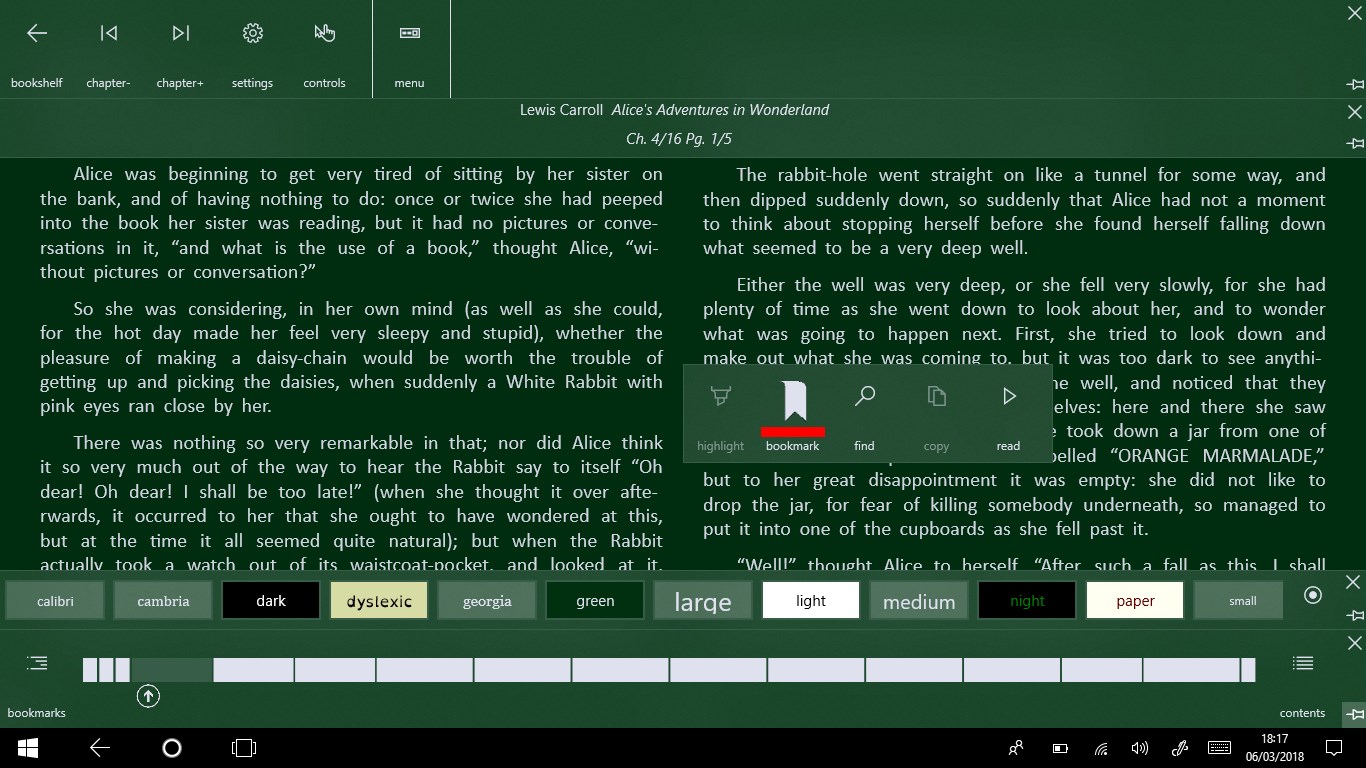1366x768 pixels.
Task: Open the People icon in tray
Action: (1016, 748)
